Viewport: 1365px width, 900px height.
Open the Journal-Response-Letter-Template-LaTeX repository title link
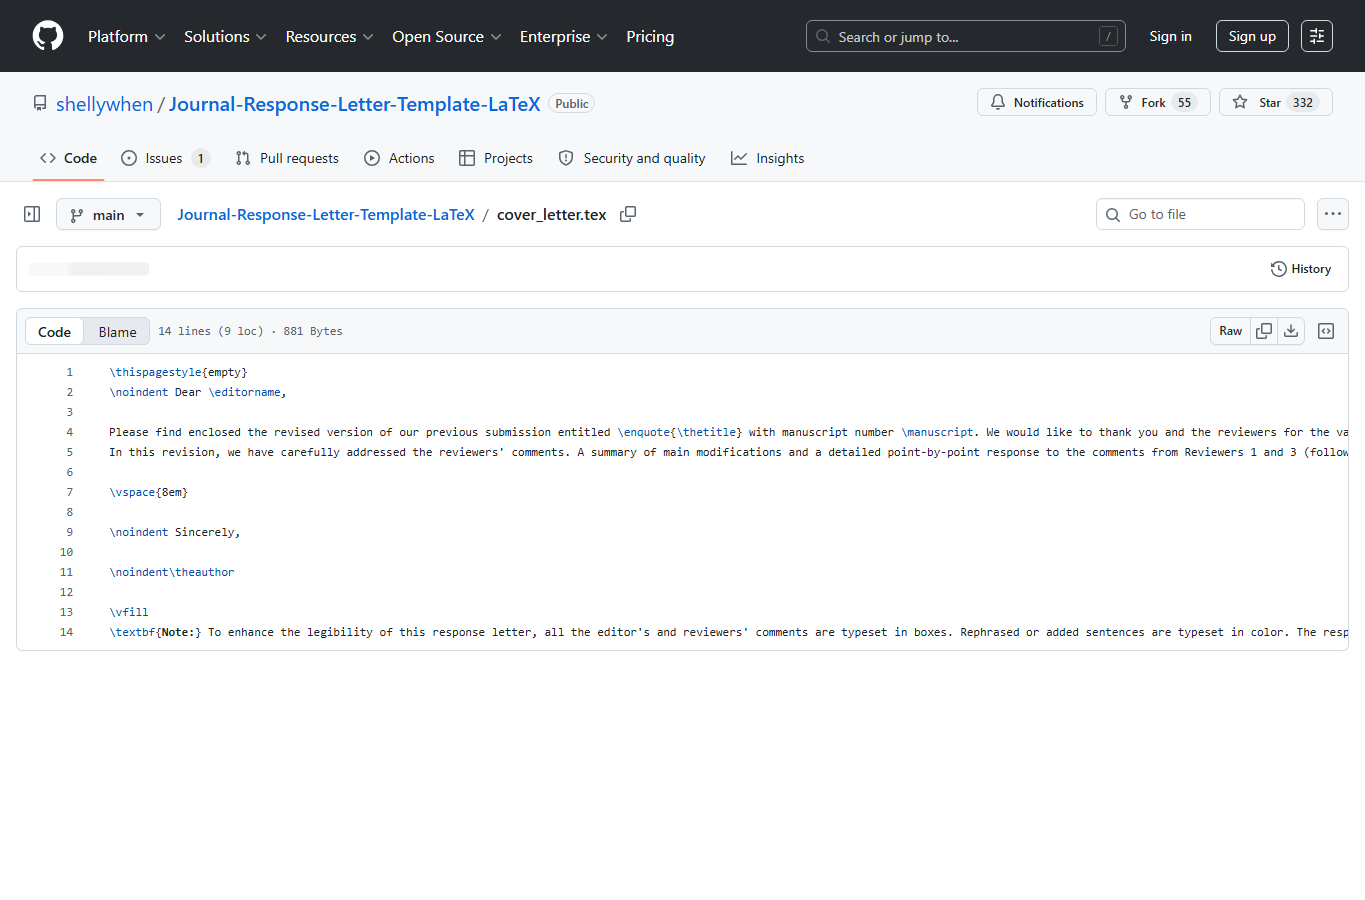click(354, 104)
